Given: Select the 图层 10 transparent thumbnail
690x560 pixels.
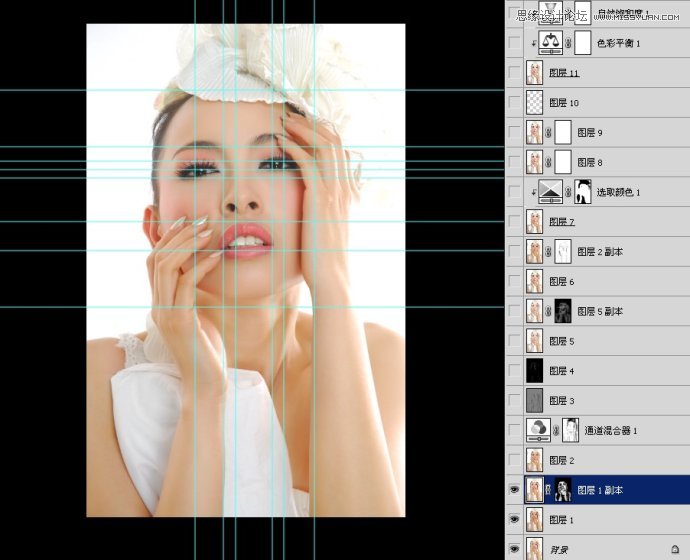Looking at the screenshot, I should tap(534, 102).
